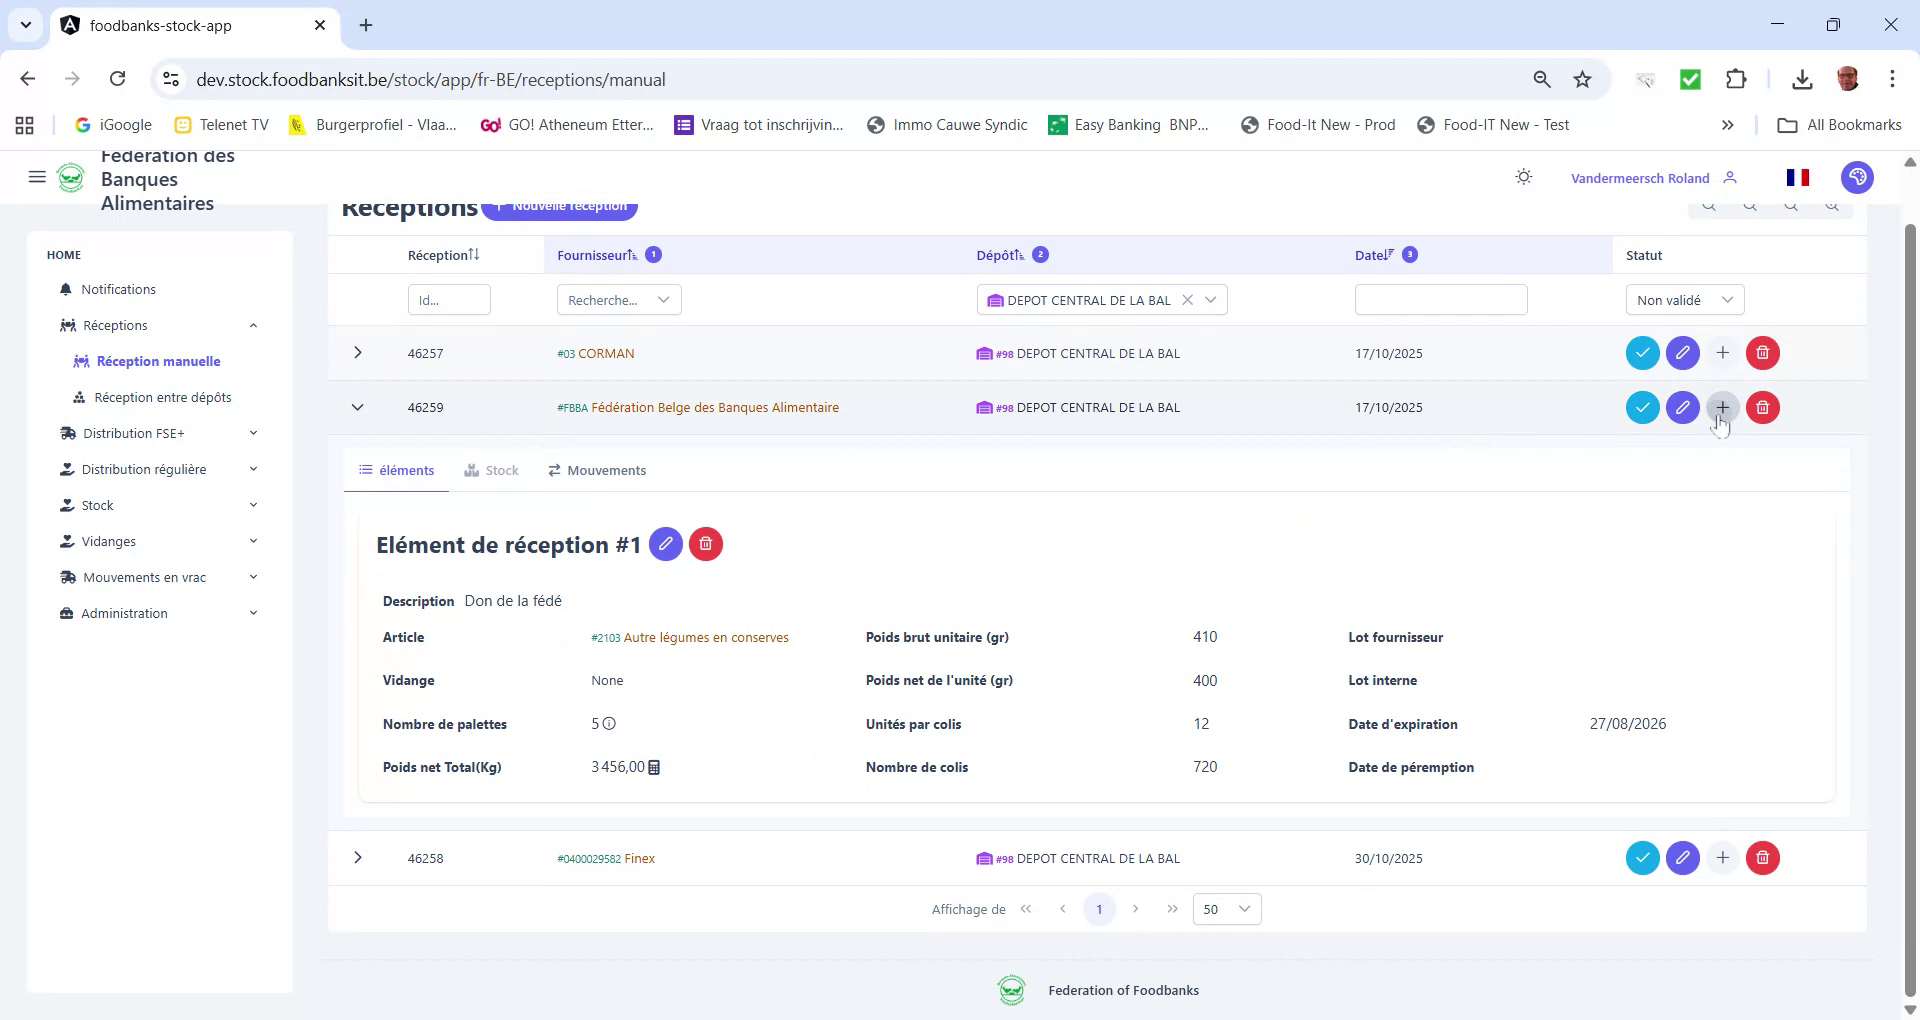Click the Nouvelle réception button
Viewport: 1920px width, 1020px height.
click(x=559, y=205)
